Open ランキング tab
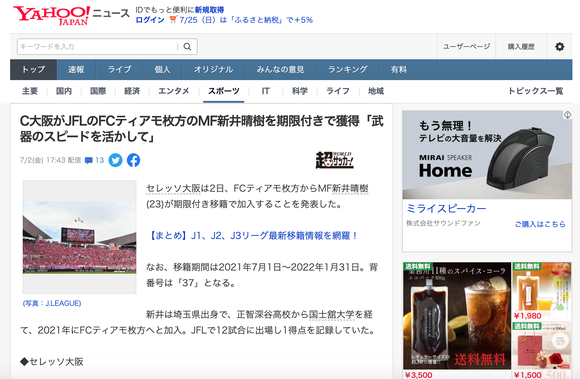Viewport: 580px width, 379px height. tap(347, 70)
